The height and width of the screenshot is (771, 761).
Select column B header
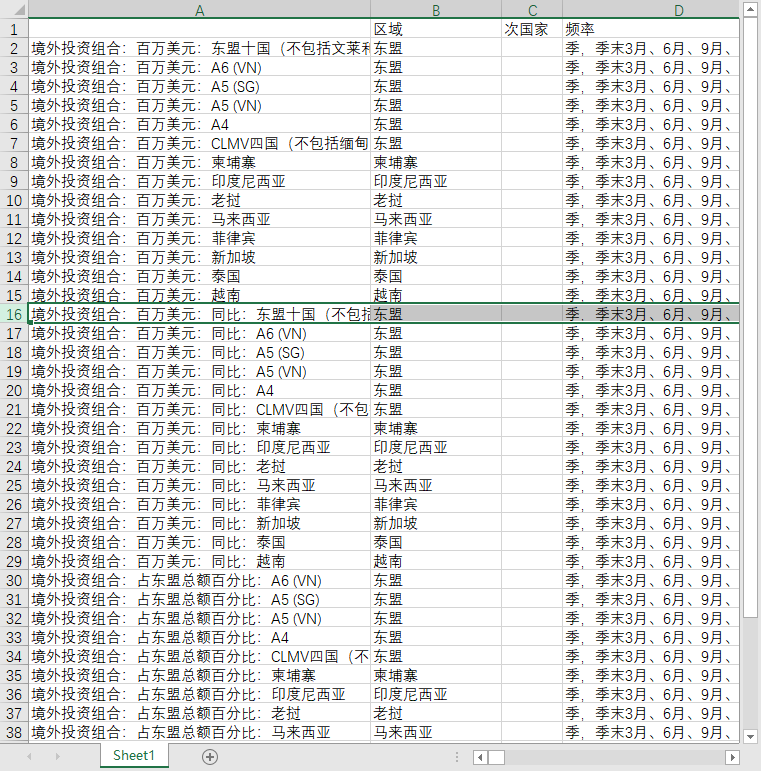click(436, 10)
